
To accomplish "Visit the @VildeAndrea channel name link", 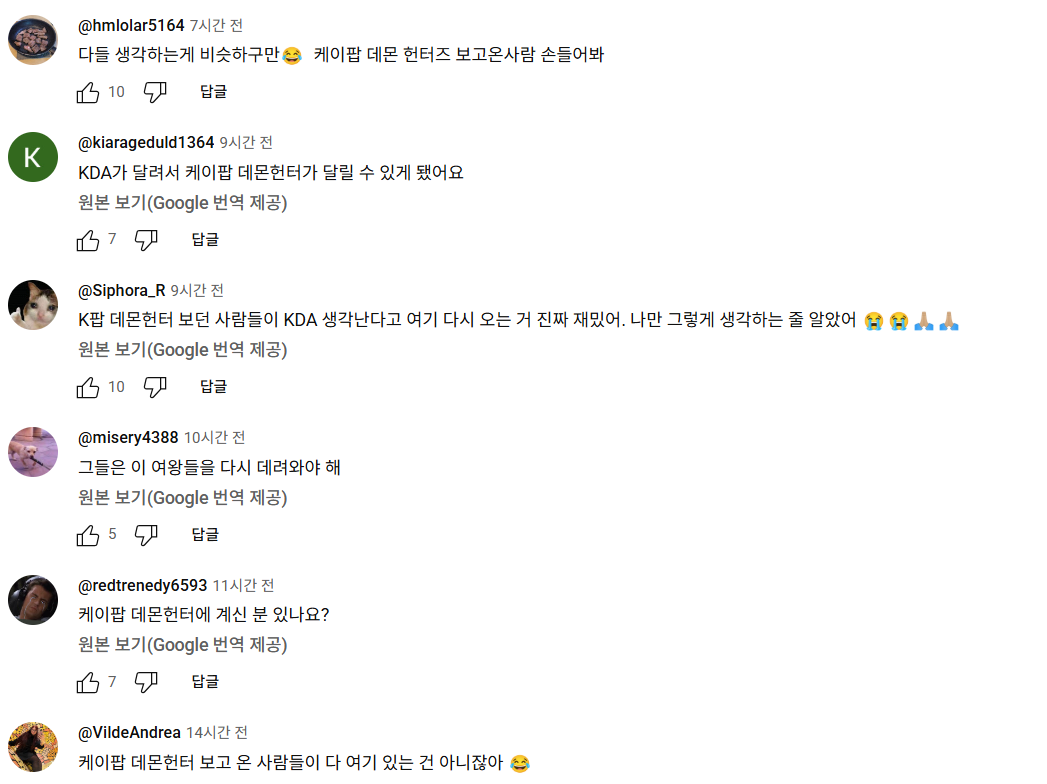I will [x=130, y=733].
